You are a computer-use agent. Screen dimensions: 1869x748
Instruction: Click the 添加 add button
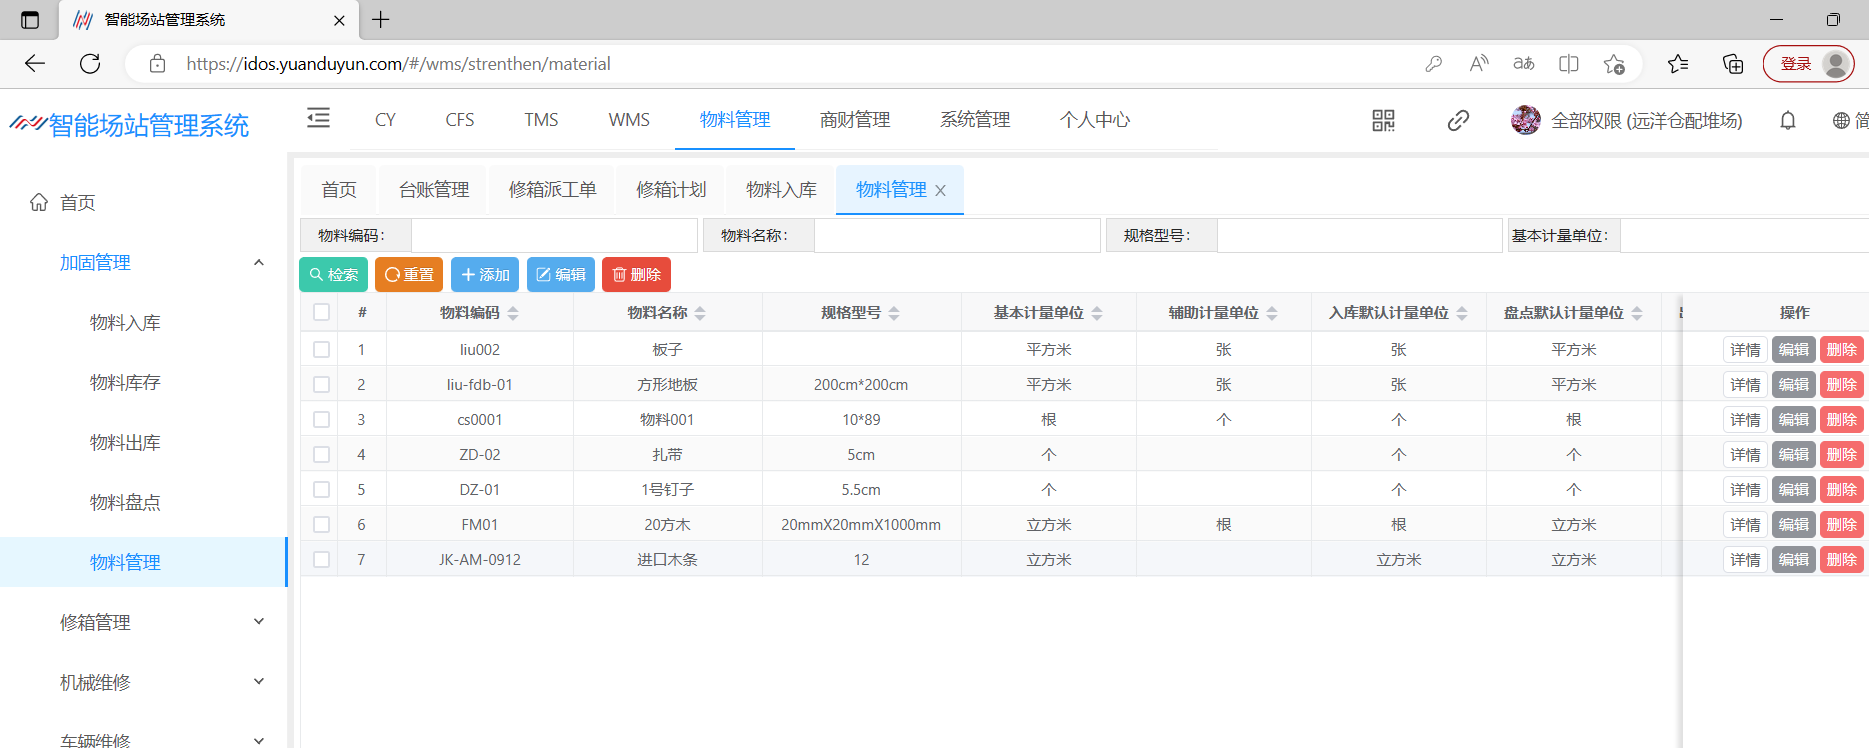(485, 274)
